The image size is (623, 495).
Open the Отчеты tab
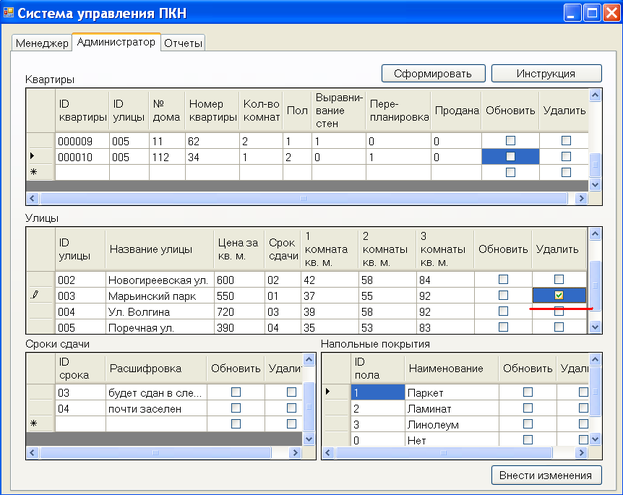183,44
